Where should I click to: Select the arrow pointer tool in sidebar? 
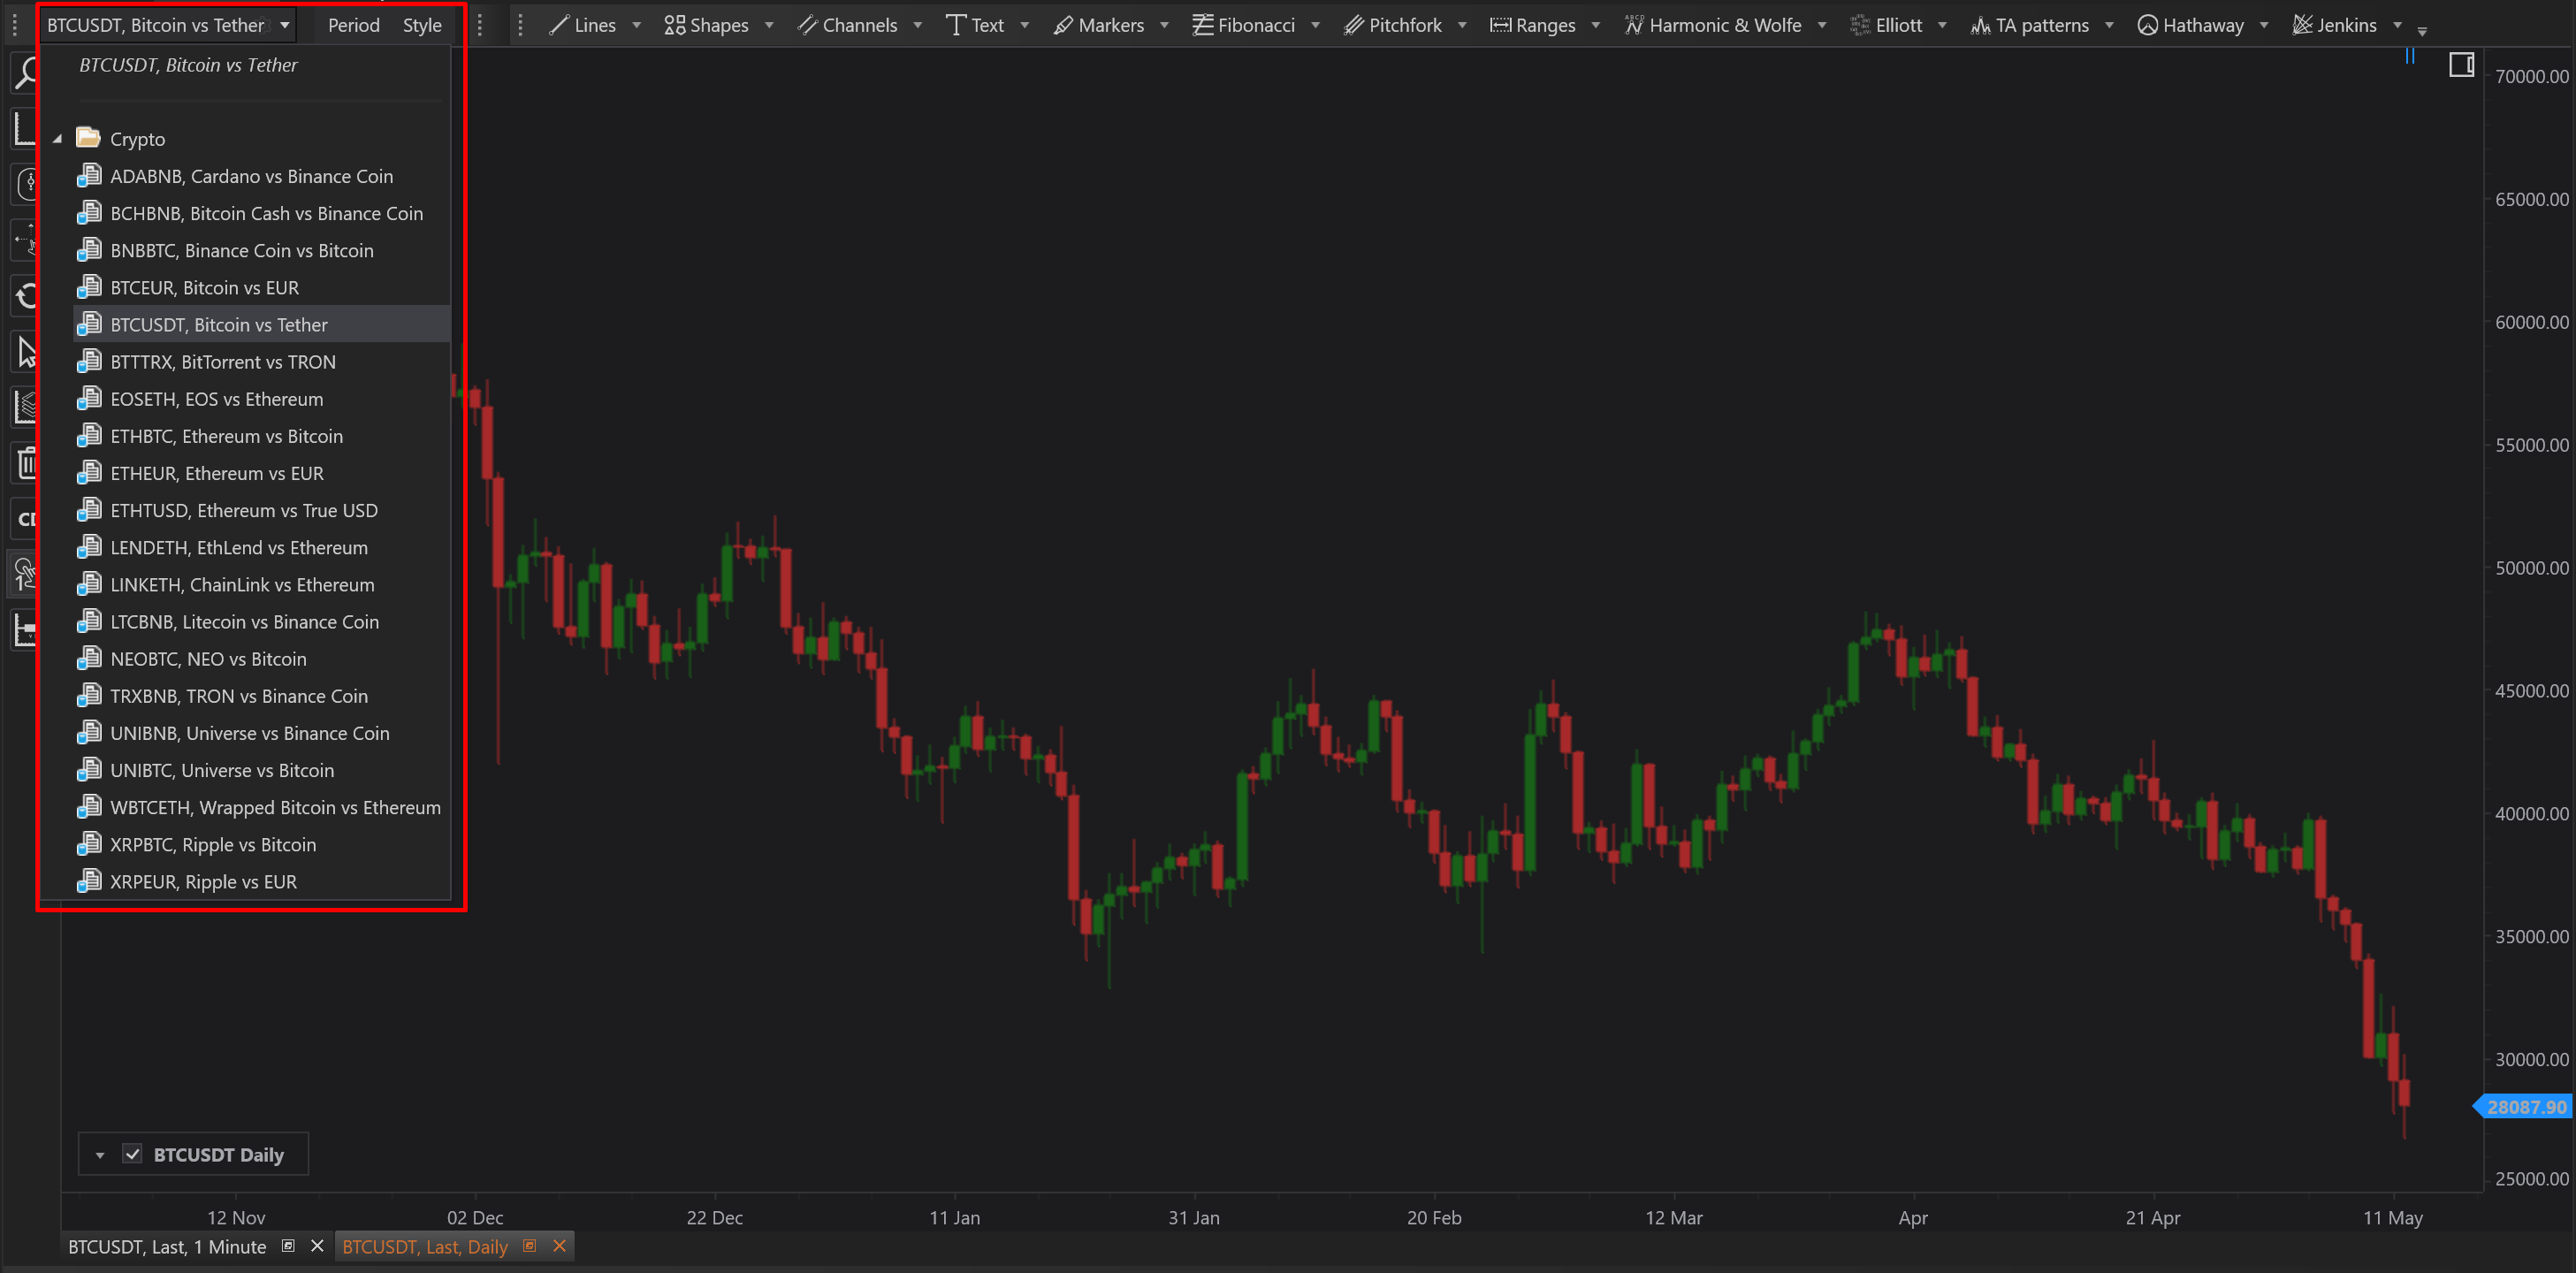27,352
